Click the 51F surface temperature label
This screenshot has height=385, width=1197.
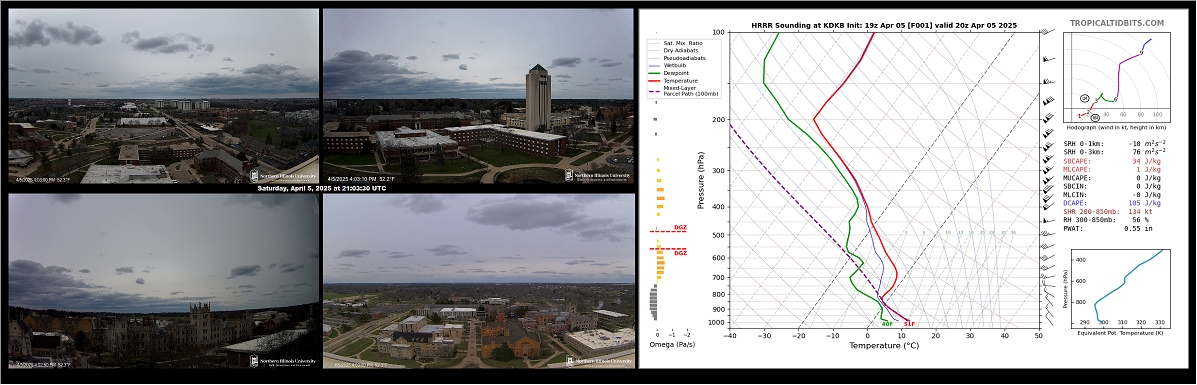909,325
